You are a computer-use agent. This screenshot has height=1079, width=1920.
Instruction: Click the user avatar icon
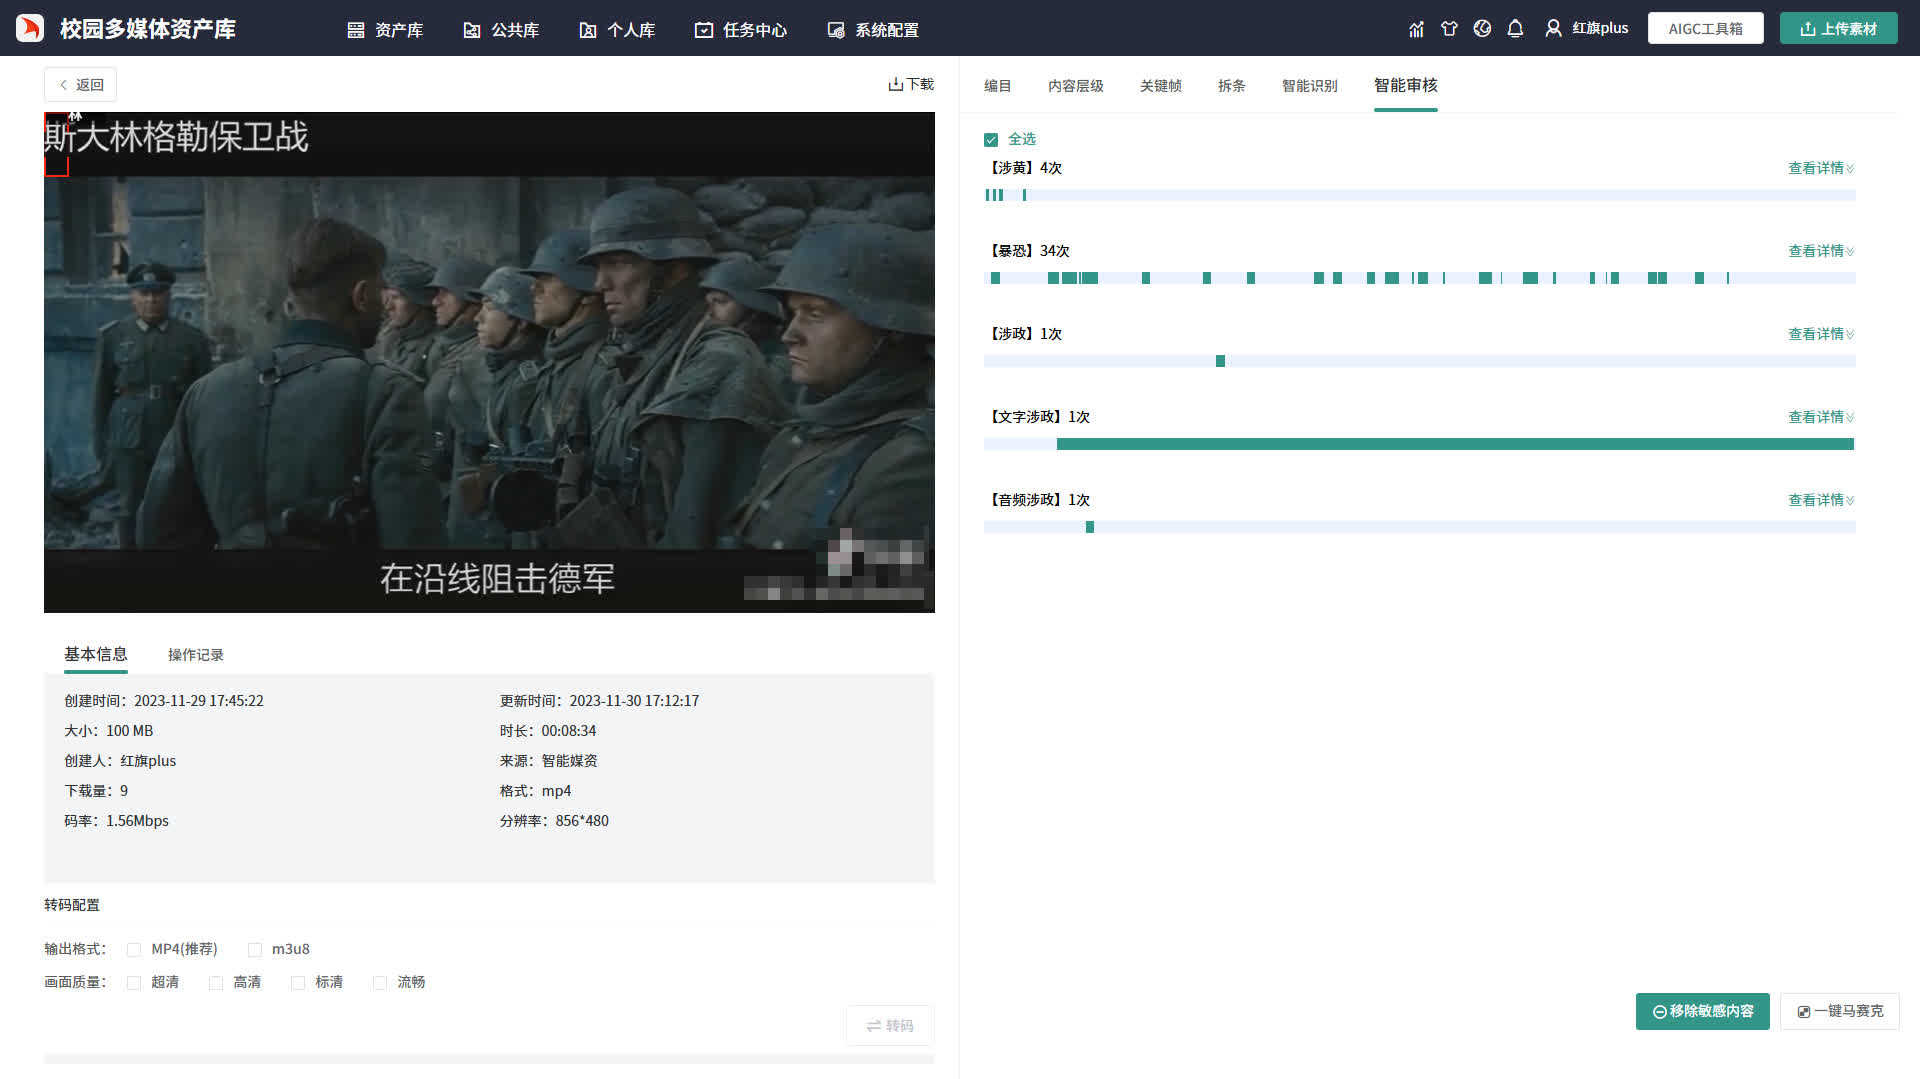pos(1553,29)
